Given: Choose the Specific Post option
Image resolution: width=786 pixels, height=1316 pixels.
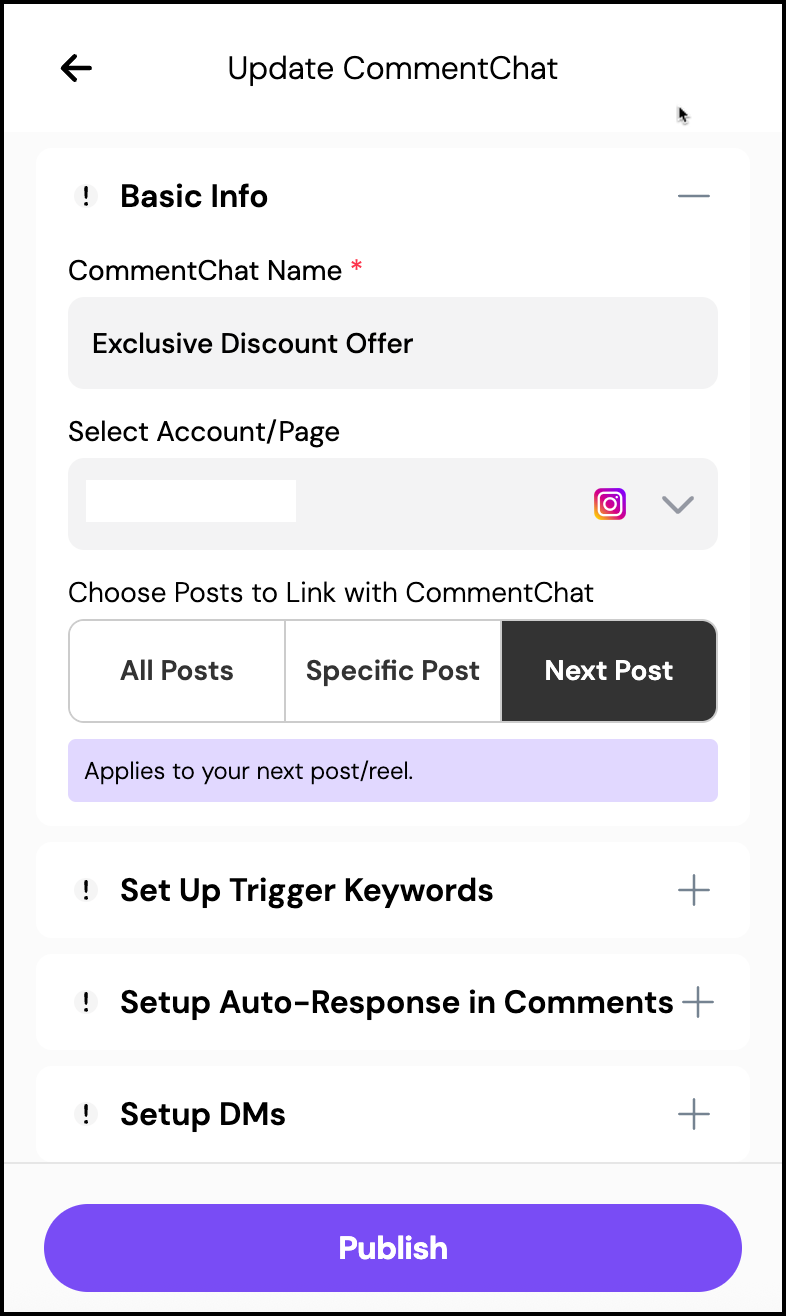Looking at the screenshot, I should pyautogui.click(x=393, y=671).
